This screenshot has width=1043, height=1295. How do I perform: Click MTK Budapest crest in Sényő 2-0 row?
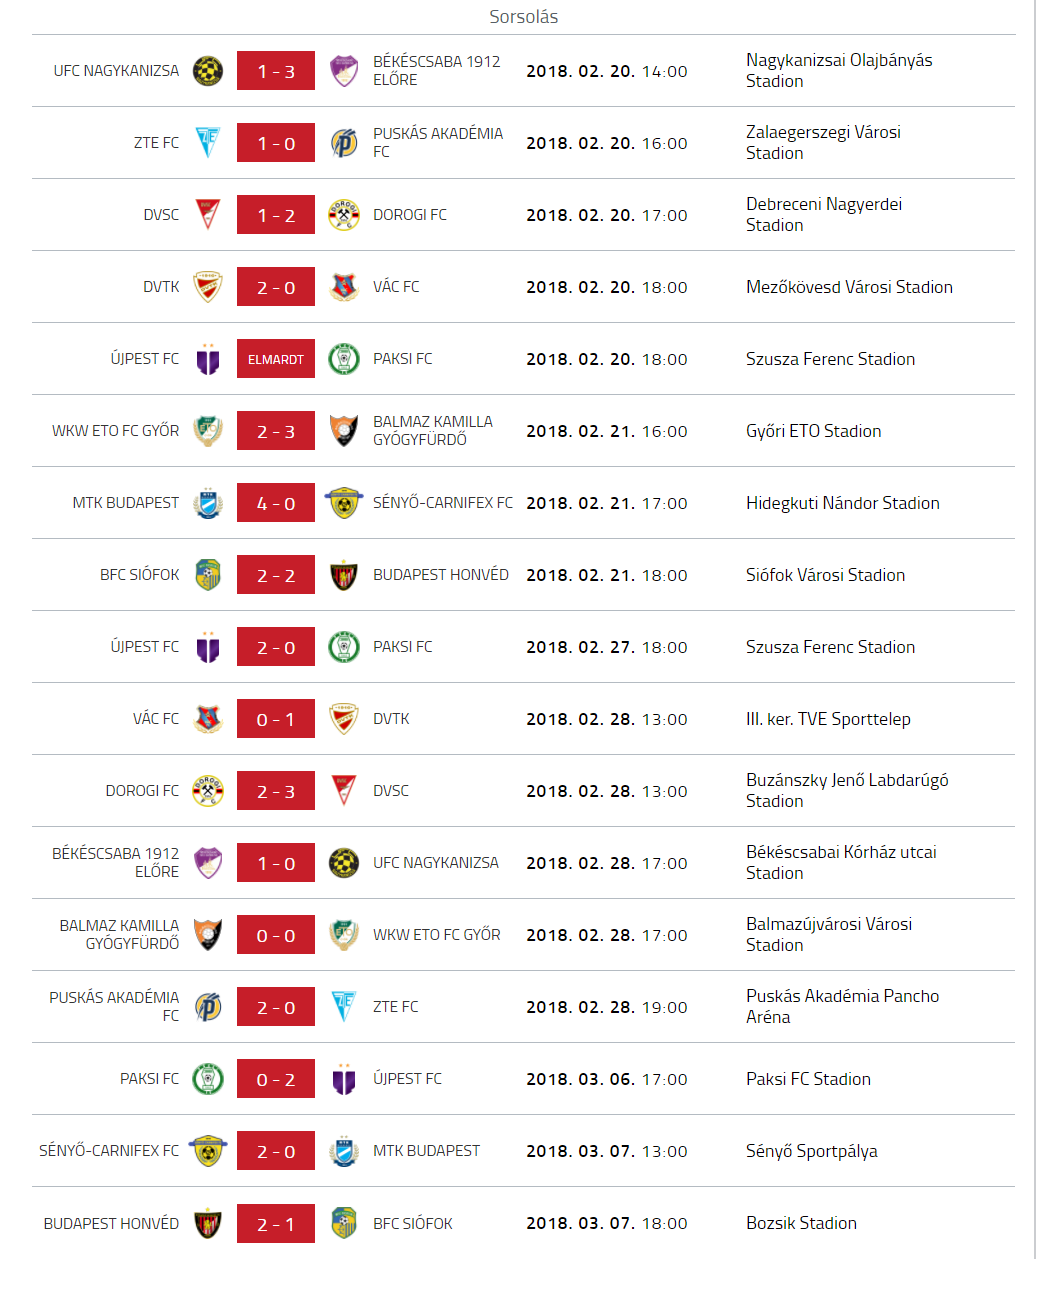point(344,1151)
